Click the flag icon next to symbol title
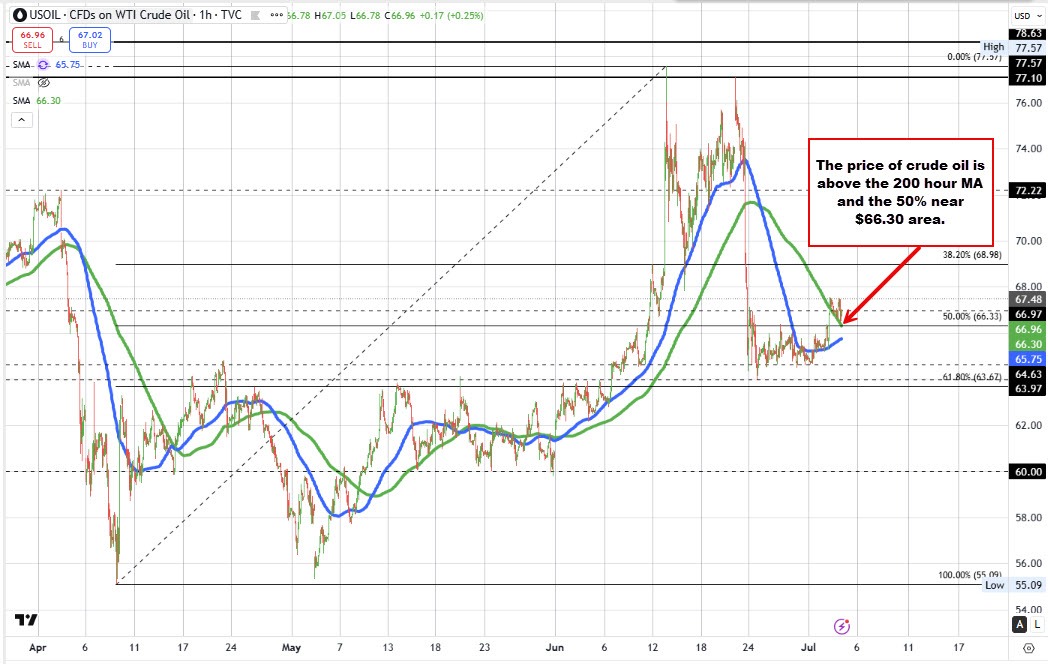 [253, 15]
